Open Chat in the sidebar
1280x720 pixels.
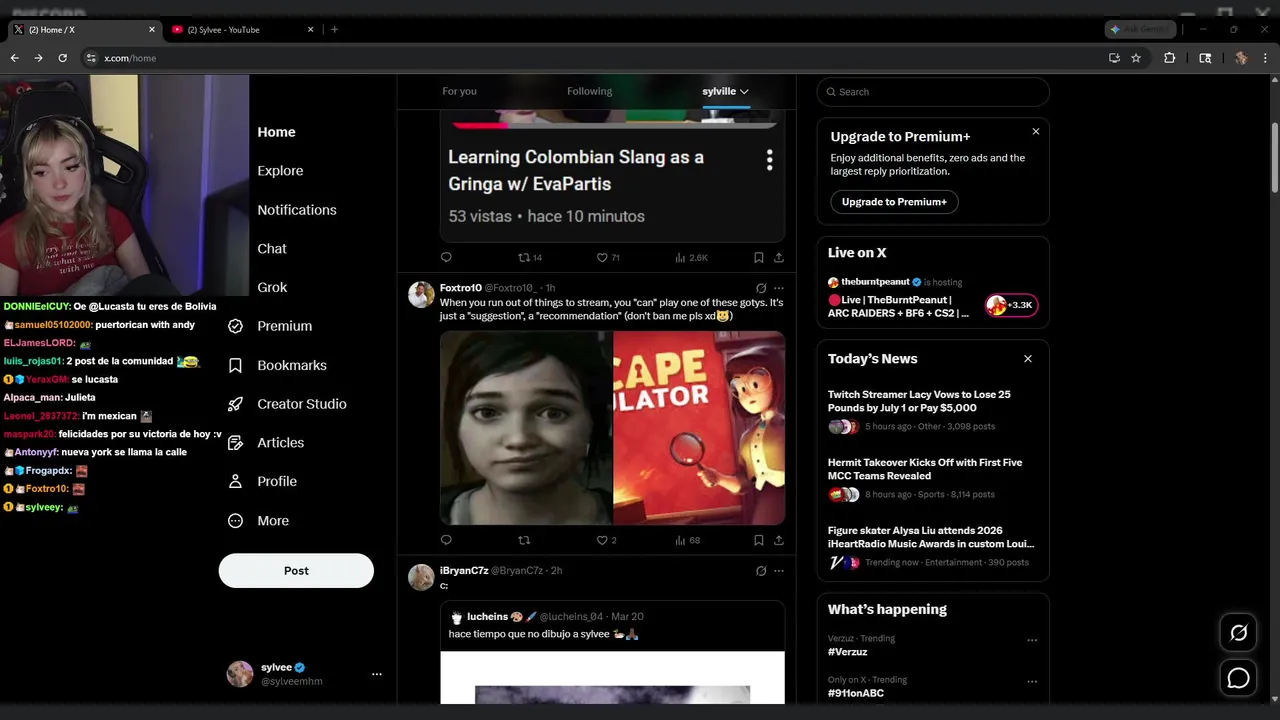[x=272, y=249]
